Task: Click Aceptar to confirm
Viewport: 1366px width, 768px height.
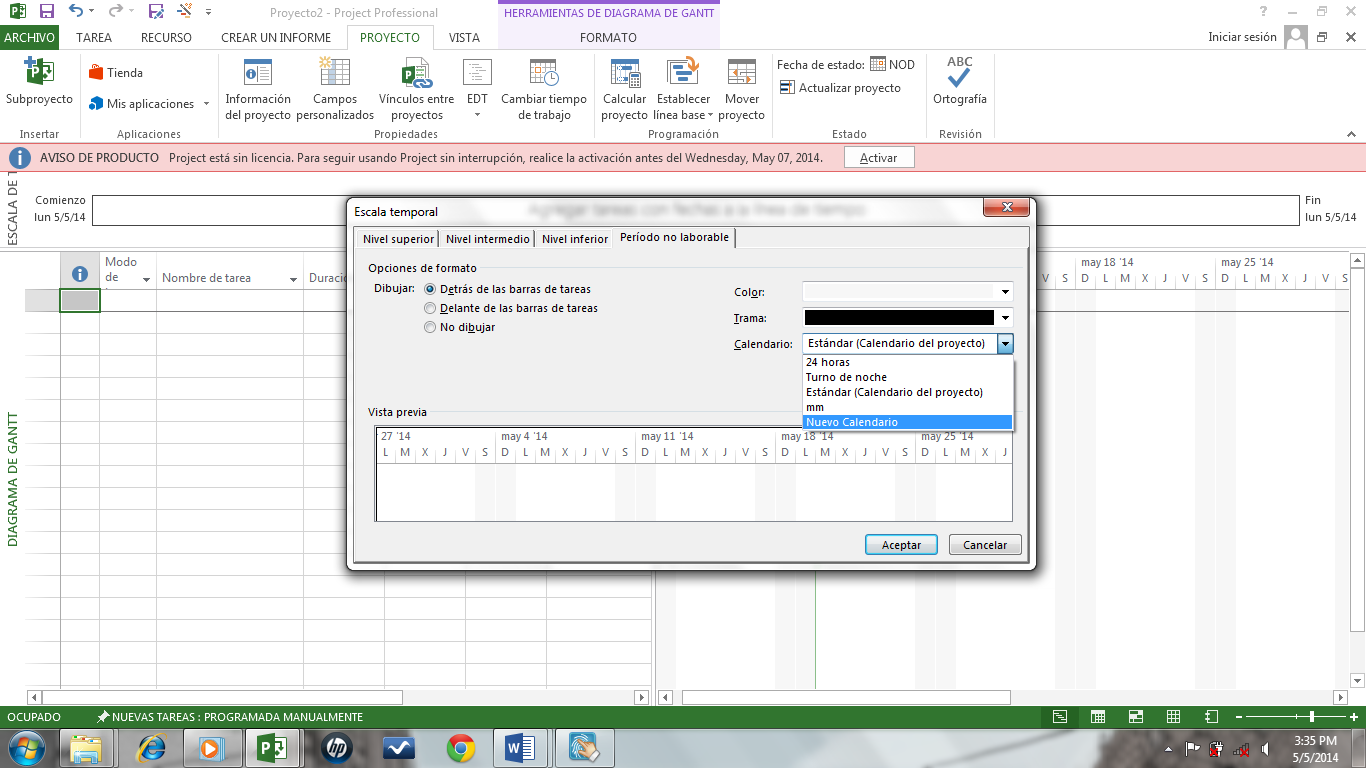Action: tap(901, 545)
